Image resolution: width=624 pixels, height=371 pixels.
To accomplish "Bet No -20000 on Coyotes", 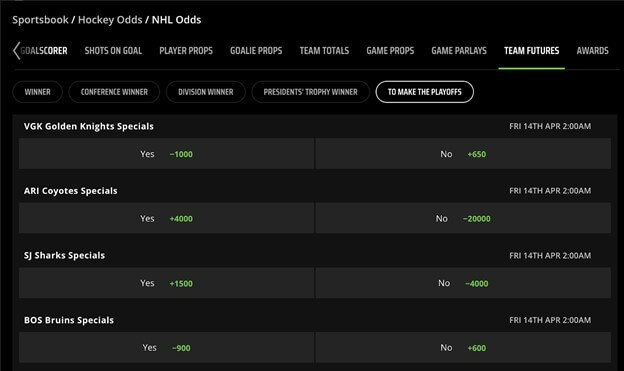I will tap(463, 218).
